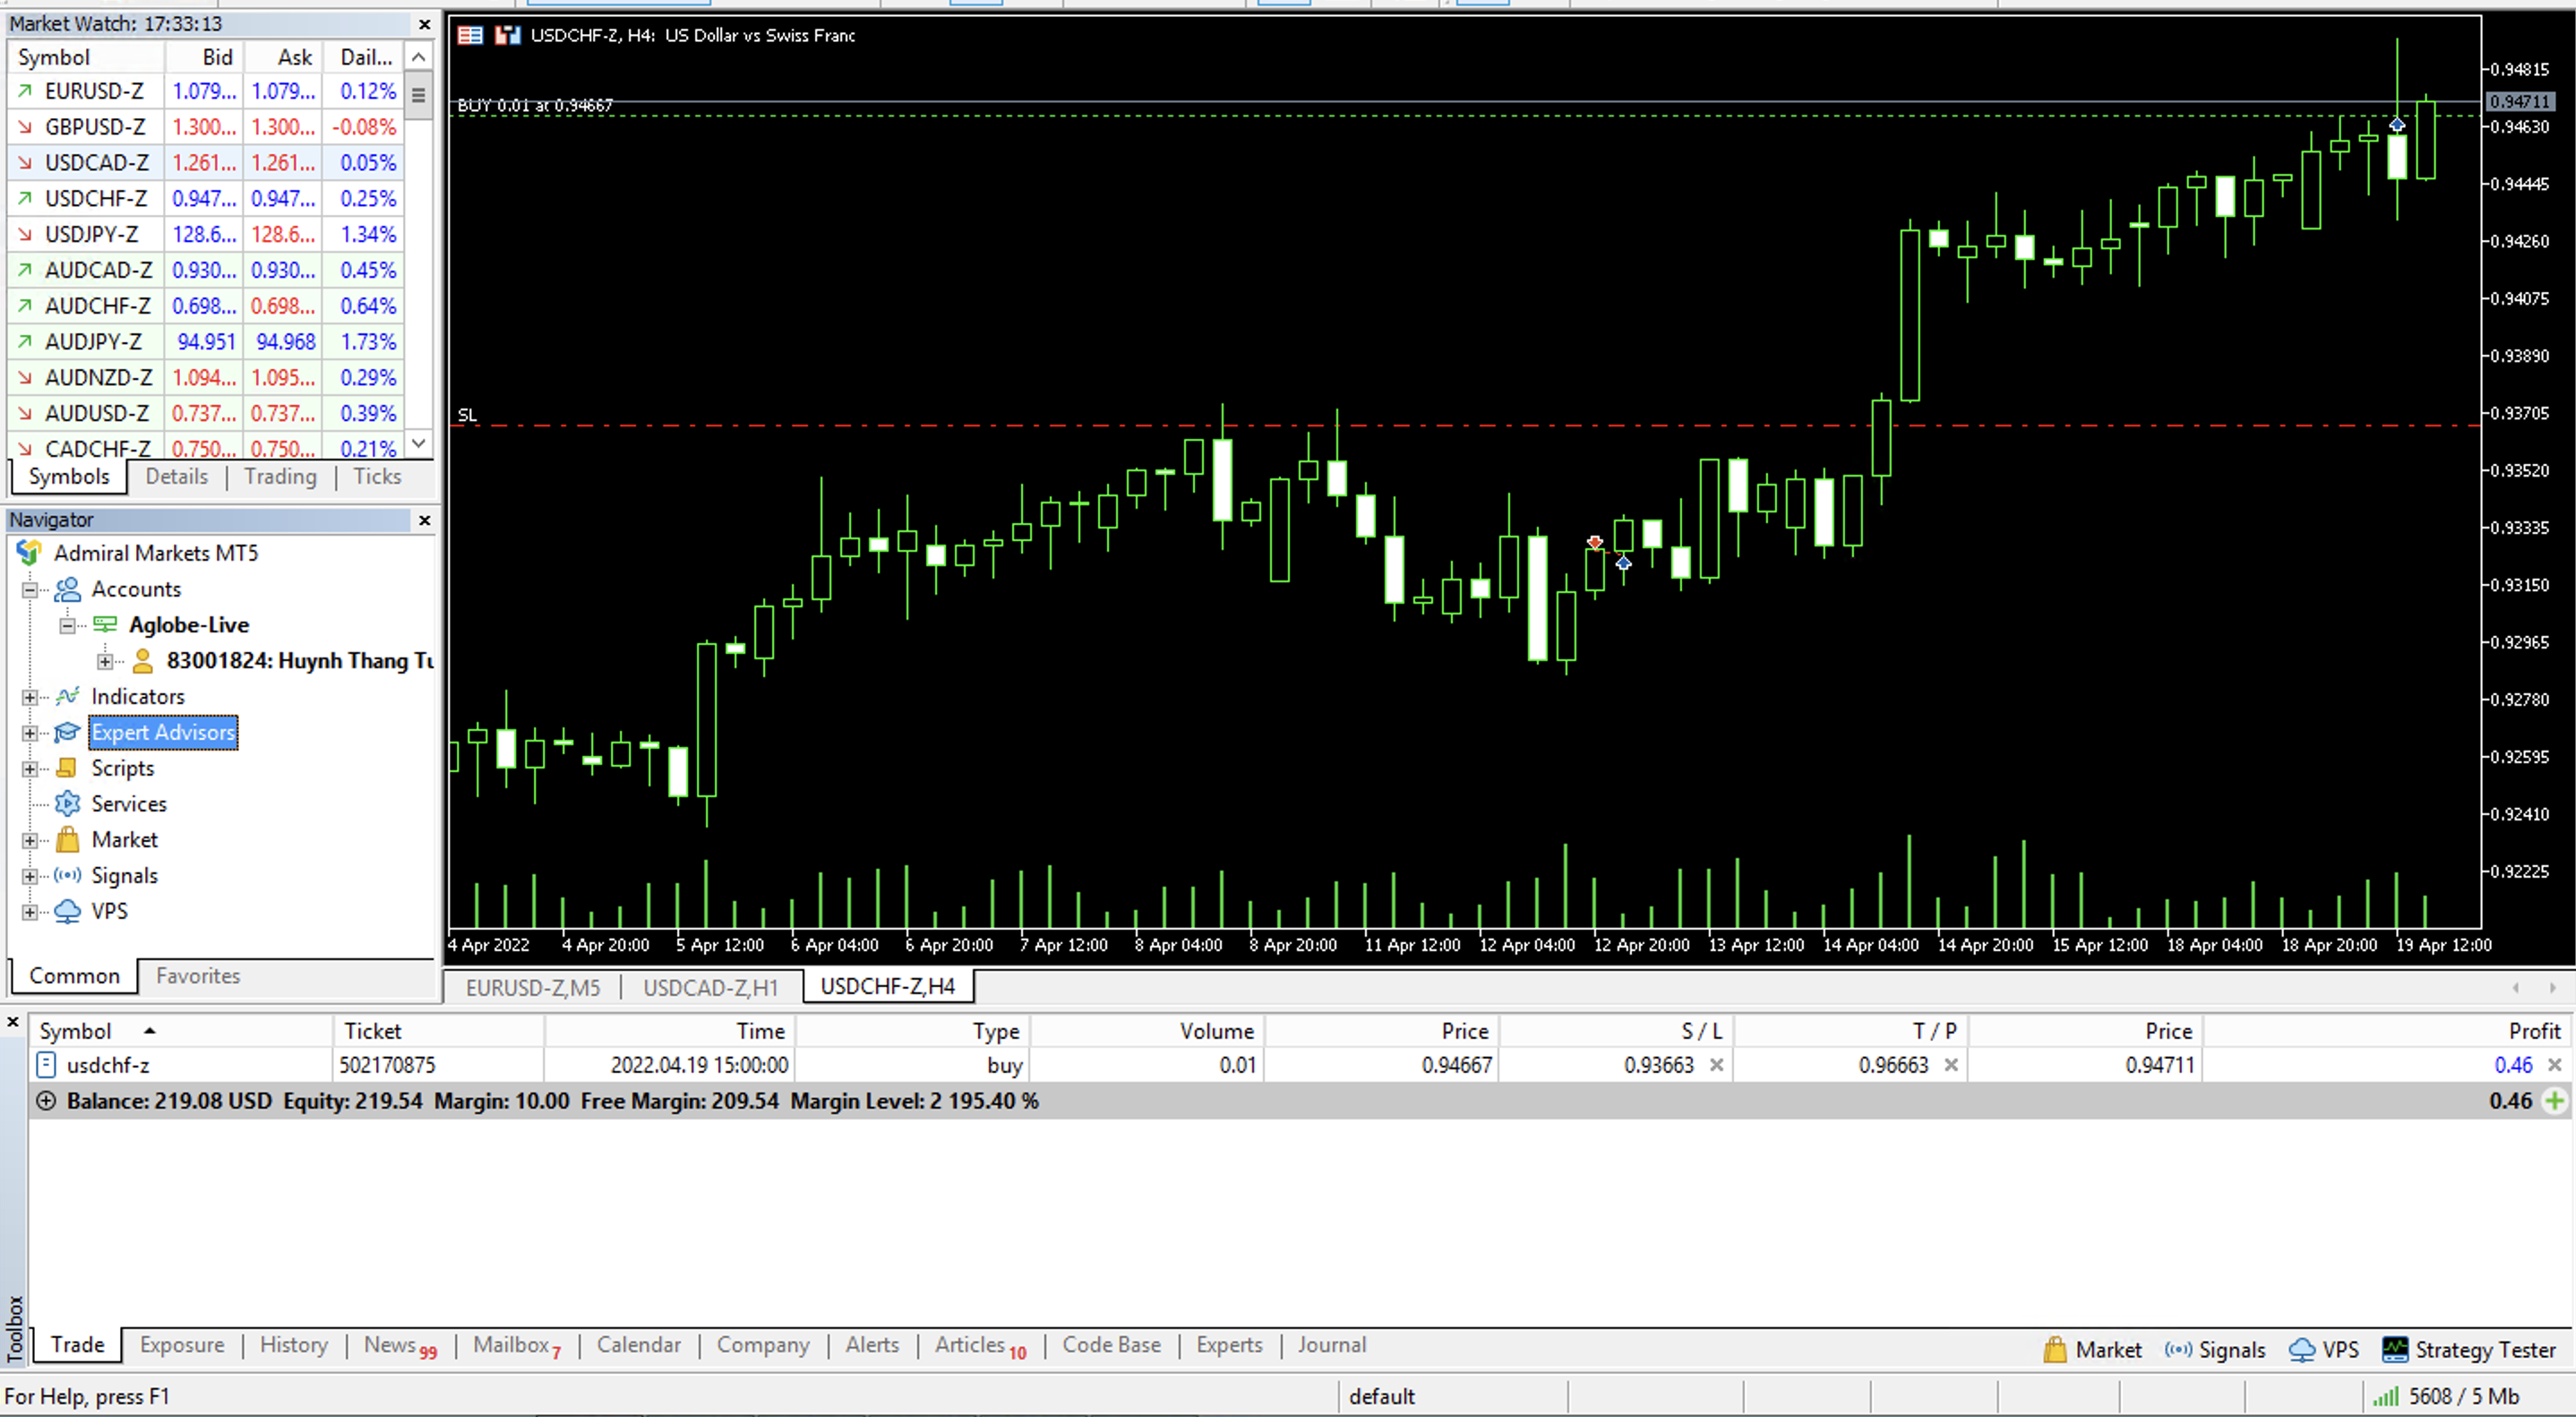2576x1417 pixels.
Task: Open the Services item in Navigator
Action: (x=128, y=804)
